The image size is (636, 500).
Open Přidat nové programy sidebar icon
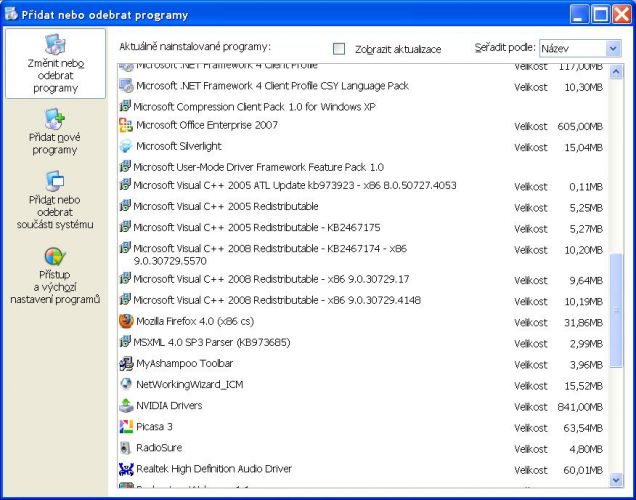[x=55, y=118]
